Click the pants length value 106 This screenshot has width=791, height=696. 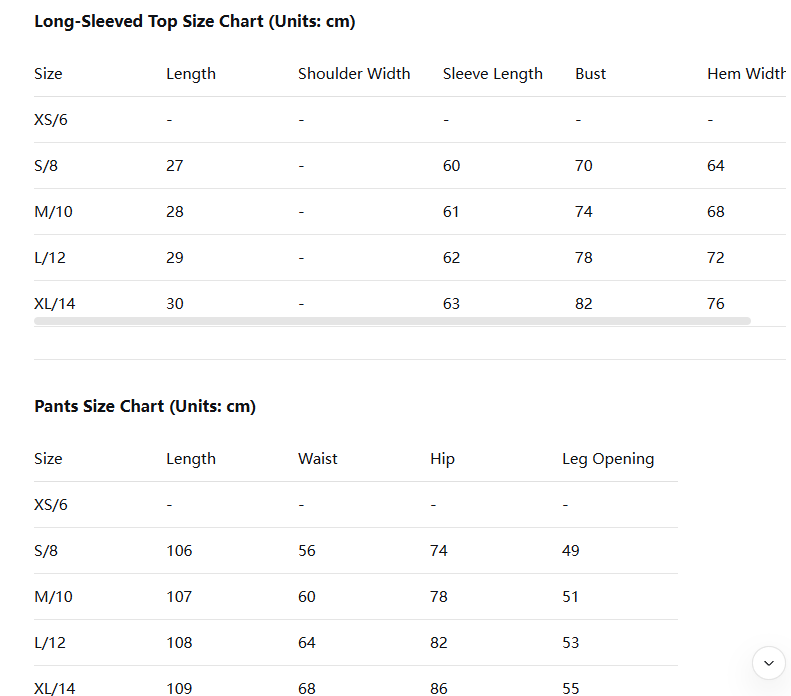click(x=179, y=551)
